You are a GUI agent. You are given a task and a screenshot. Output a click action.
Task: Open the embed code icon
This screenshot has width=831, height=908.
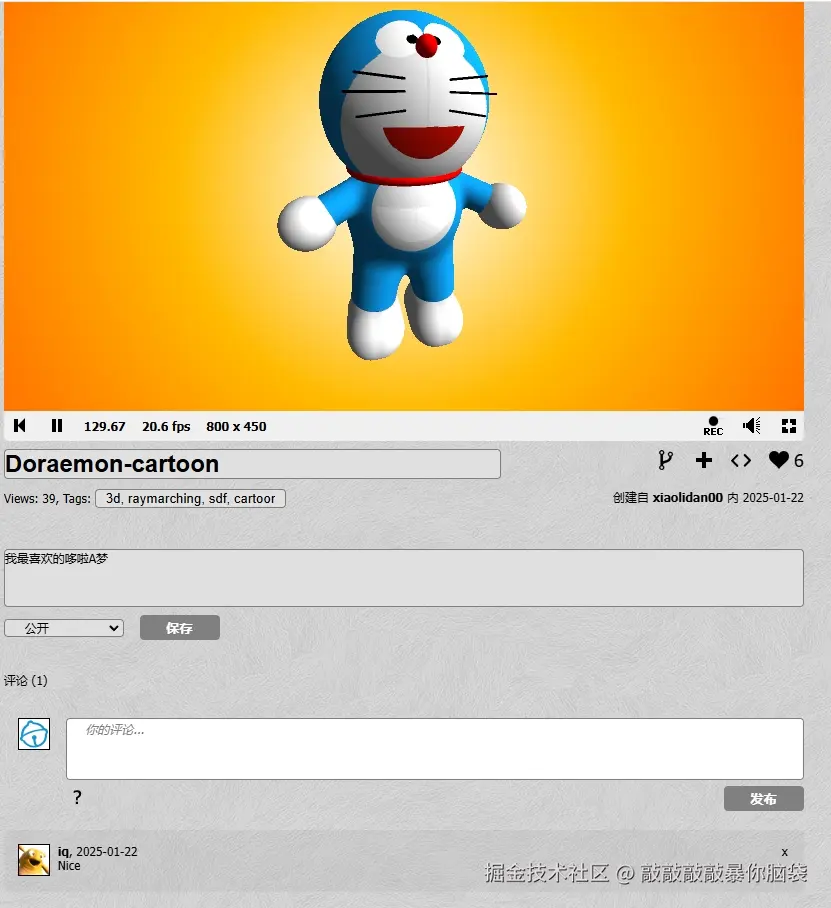tap(741, 460)
